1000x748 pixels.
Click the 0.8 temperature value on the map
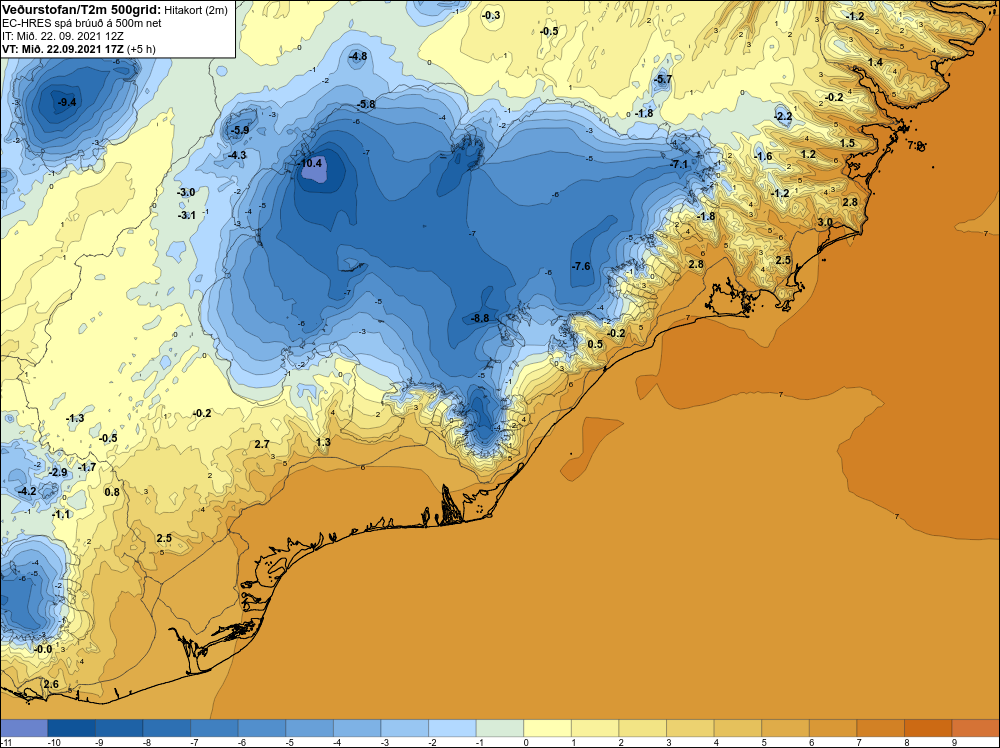pos(112,492)
